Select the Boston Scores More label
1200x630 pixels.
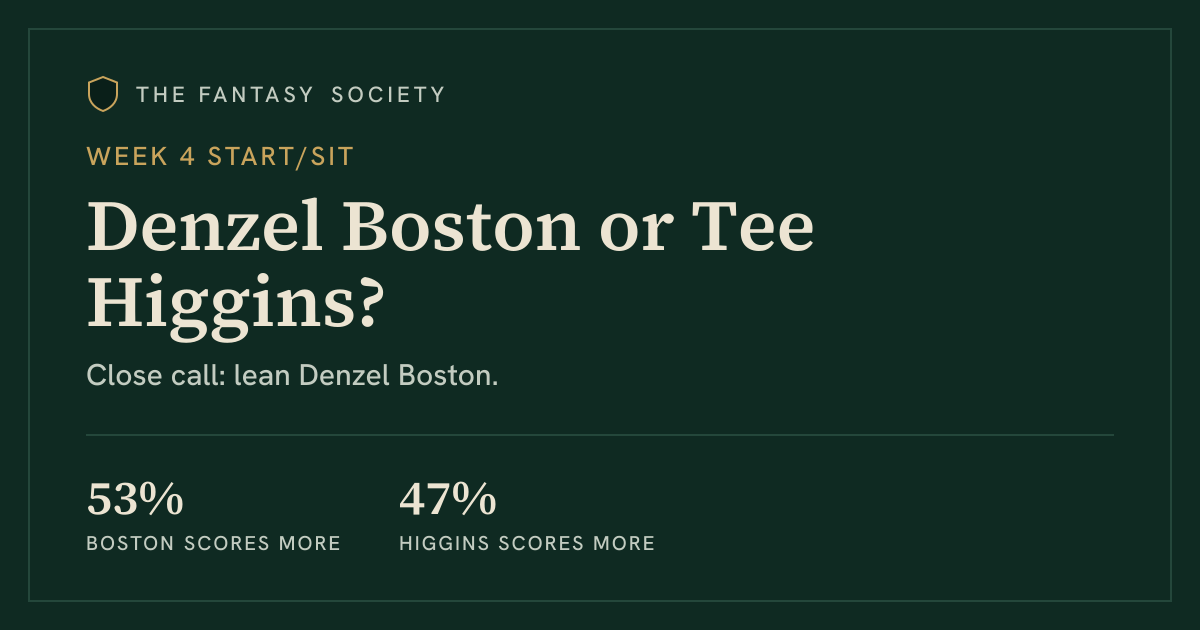[214, 544]
